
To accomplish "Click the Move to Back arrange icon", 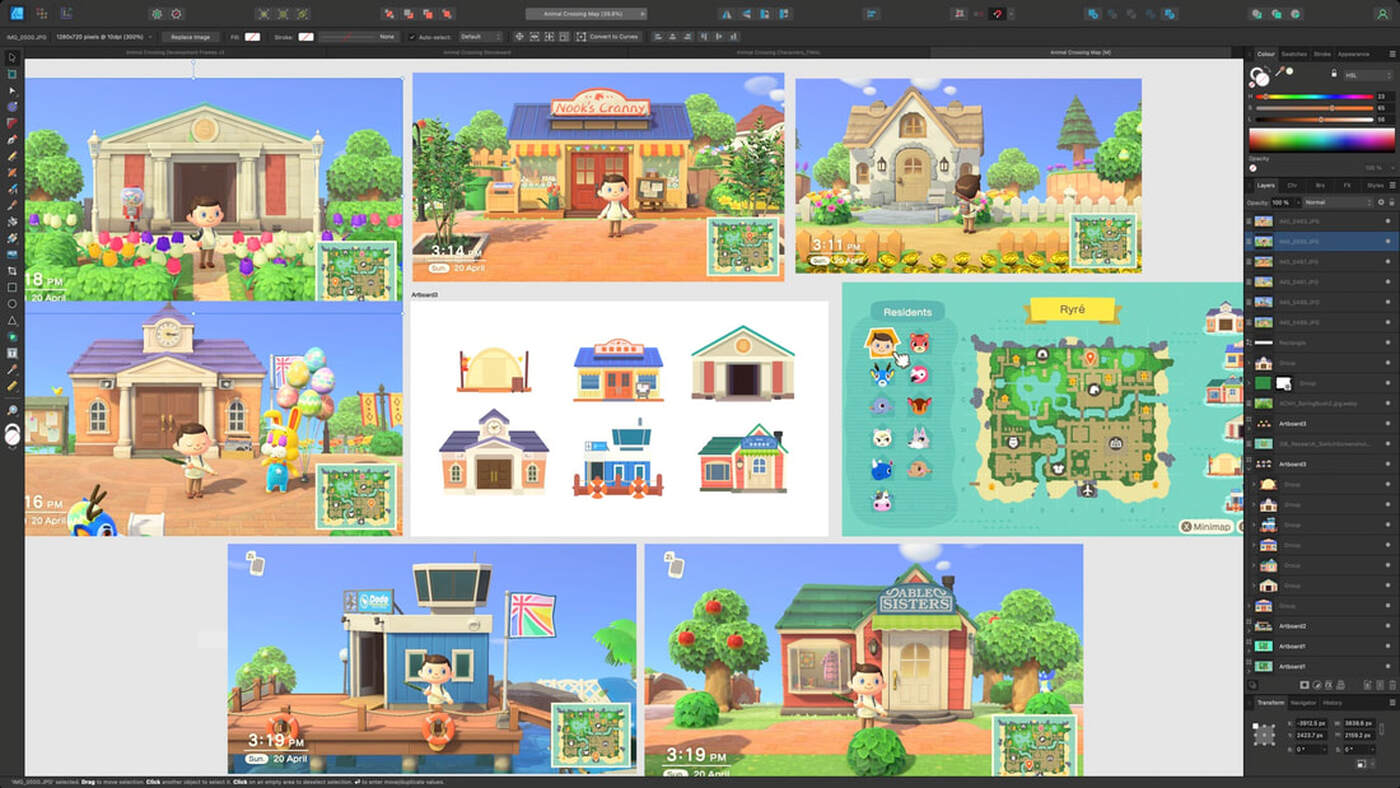I will coord(388,14).
